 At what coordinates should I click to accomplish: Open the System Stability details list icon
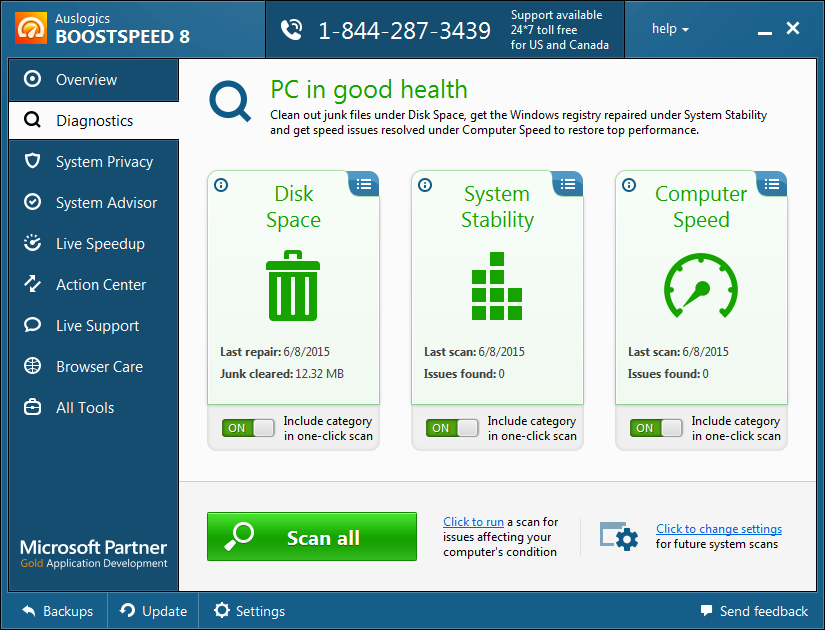coord(568,184)
